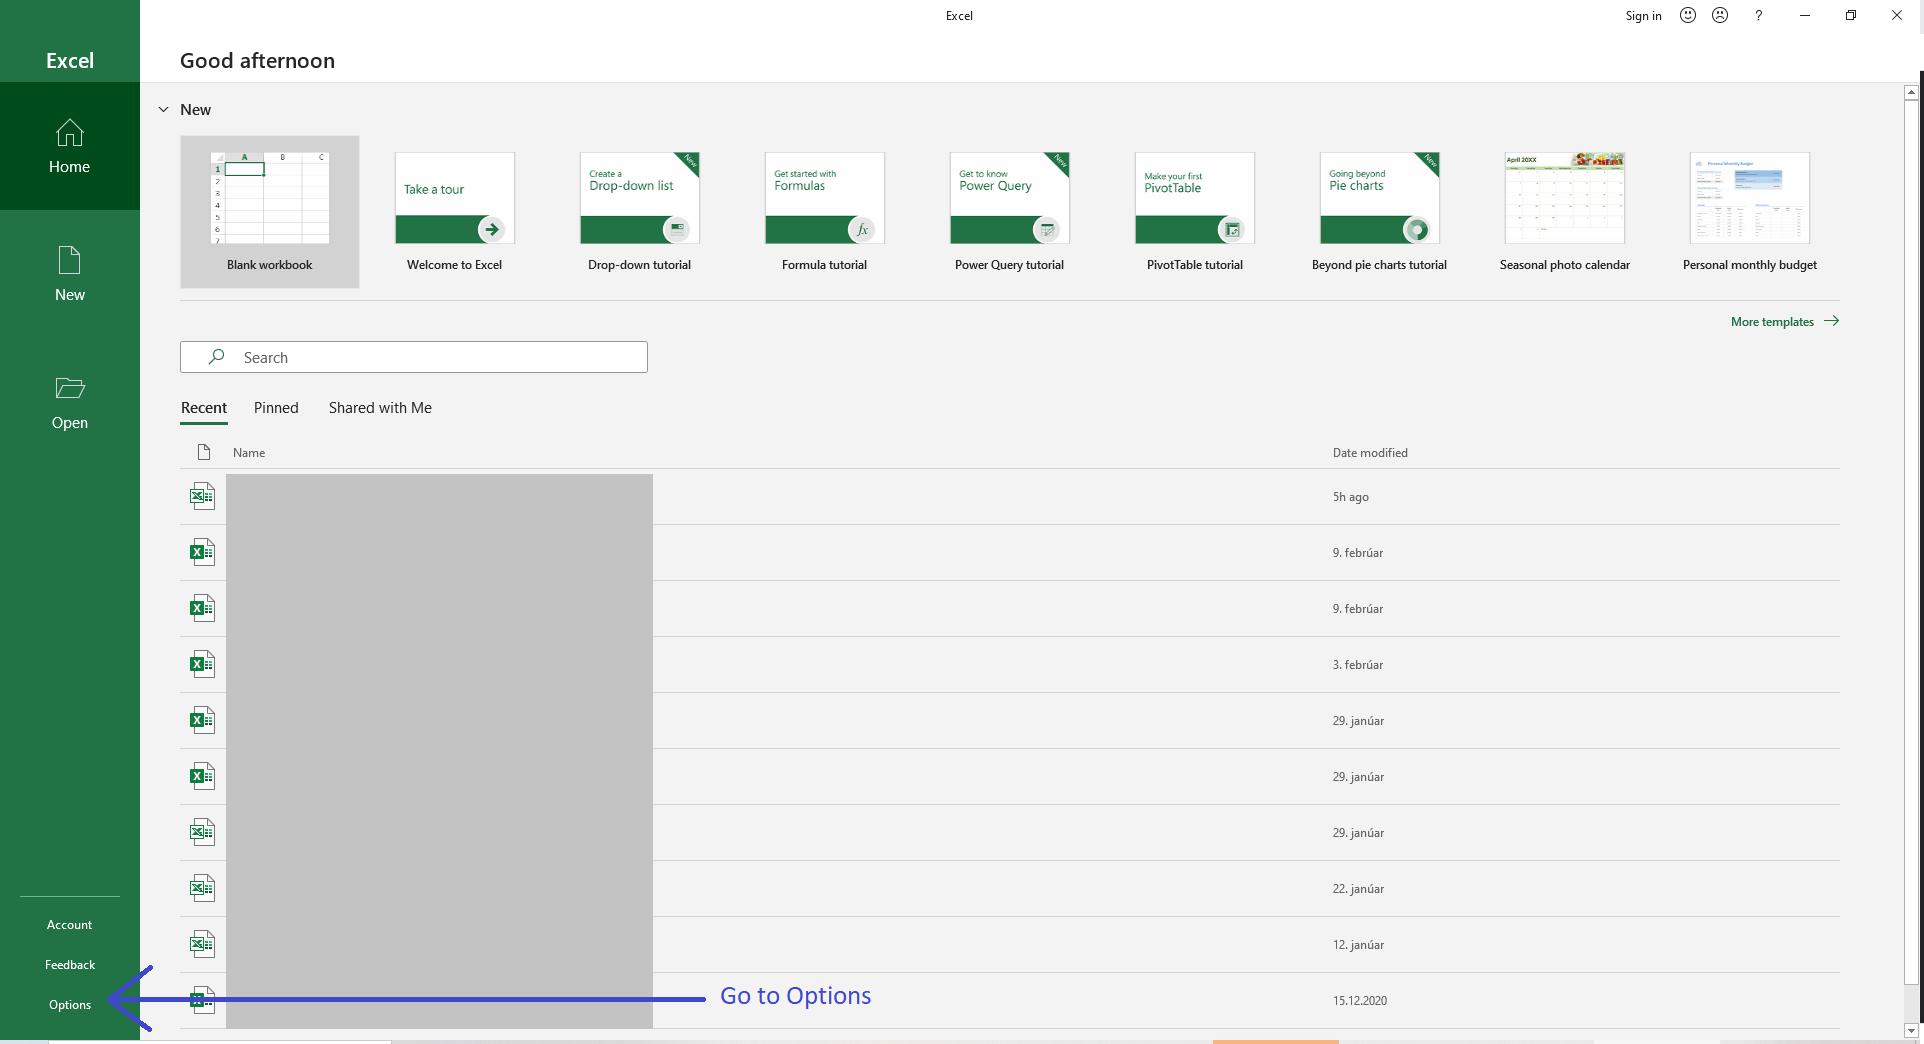The height and width of the screenshot is (1044, 1924).
Task: Click the scrollbar up arrow
Action: 1911,92
